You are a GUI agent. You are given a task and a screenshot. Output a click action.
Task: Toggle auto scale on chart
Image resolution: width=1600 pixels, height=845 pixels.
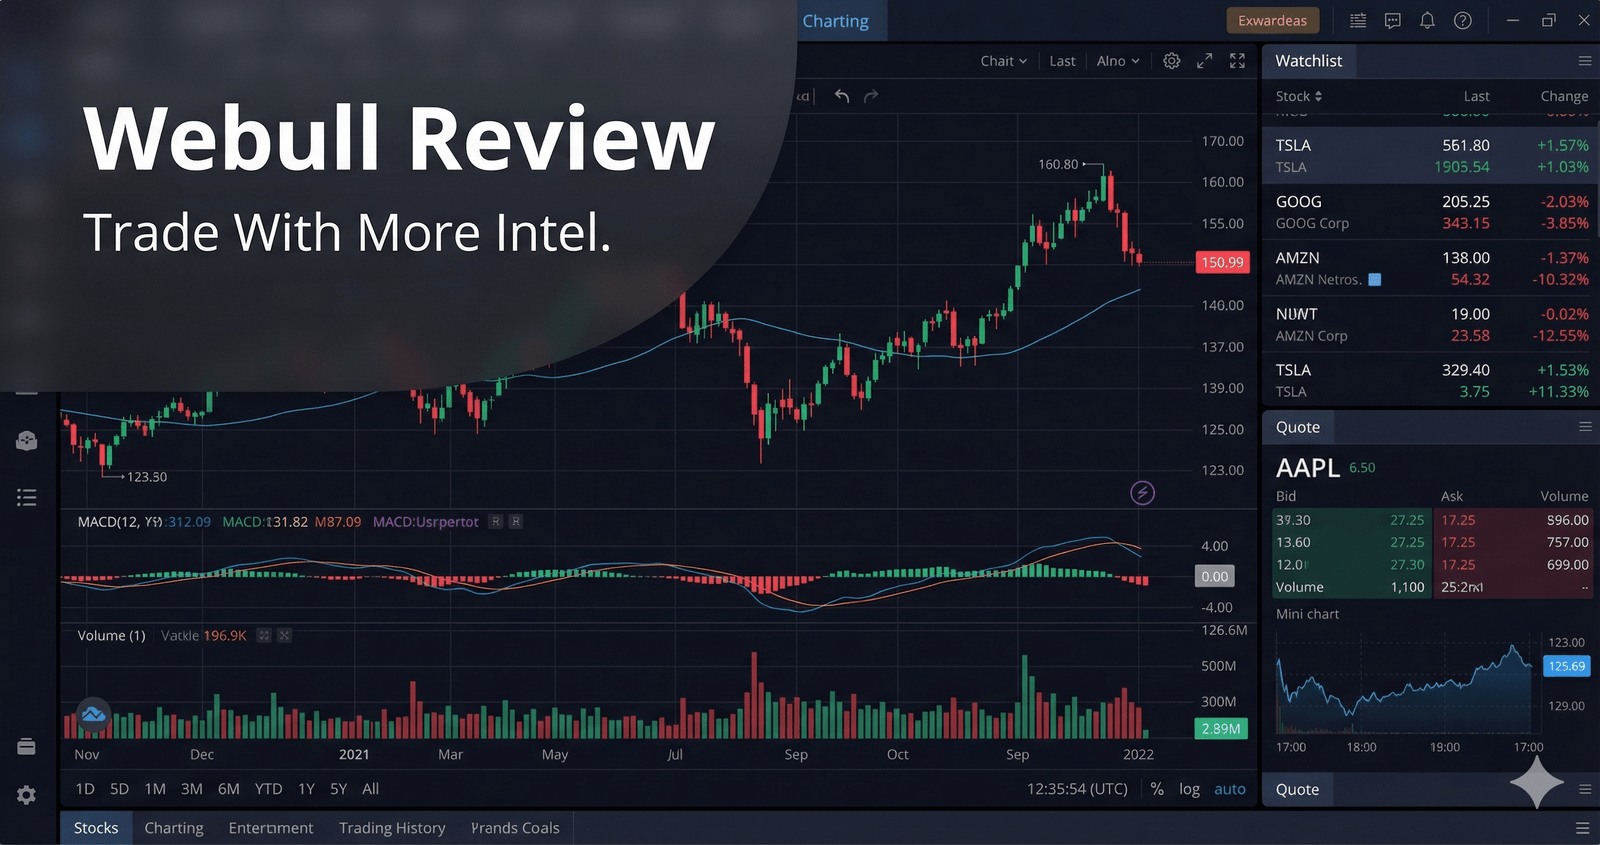[1230, 789]
